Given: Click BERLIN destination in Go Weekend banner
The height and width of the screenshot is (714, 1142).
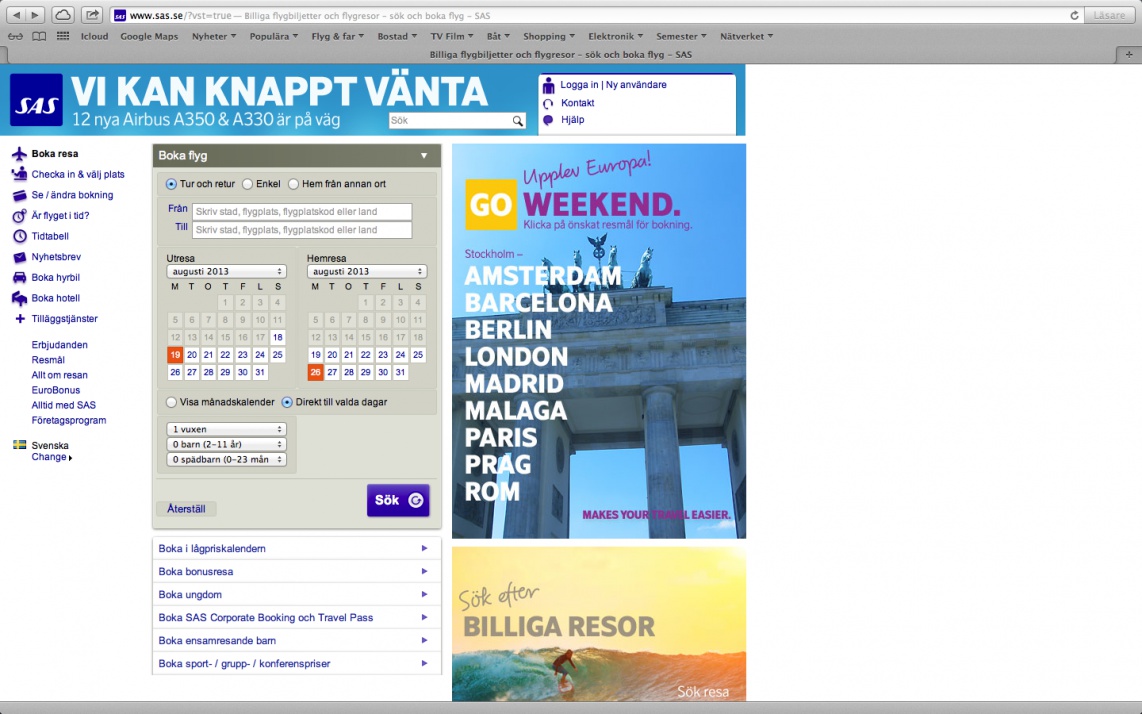Looking at the screenshot, I should tap(508, 330).
